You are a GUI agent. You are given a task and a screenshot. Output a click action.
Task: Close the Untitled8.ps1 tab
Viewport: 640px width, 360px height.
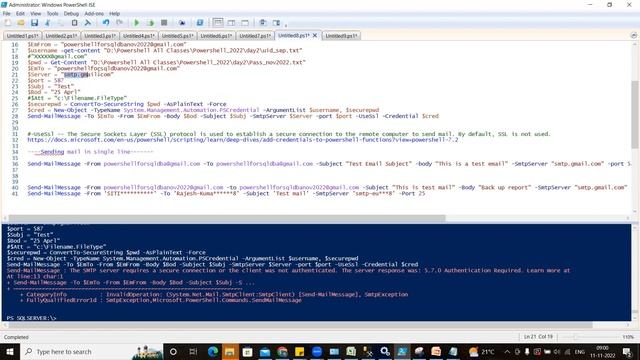click(315, 36)
